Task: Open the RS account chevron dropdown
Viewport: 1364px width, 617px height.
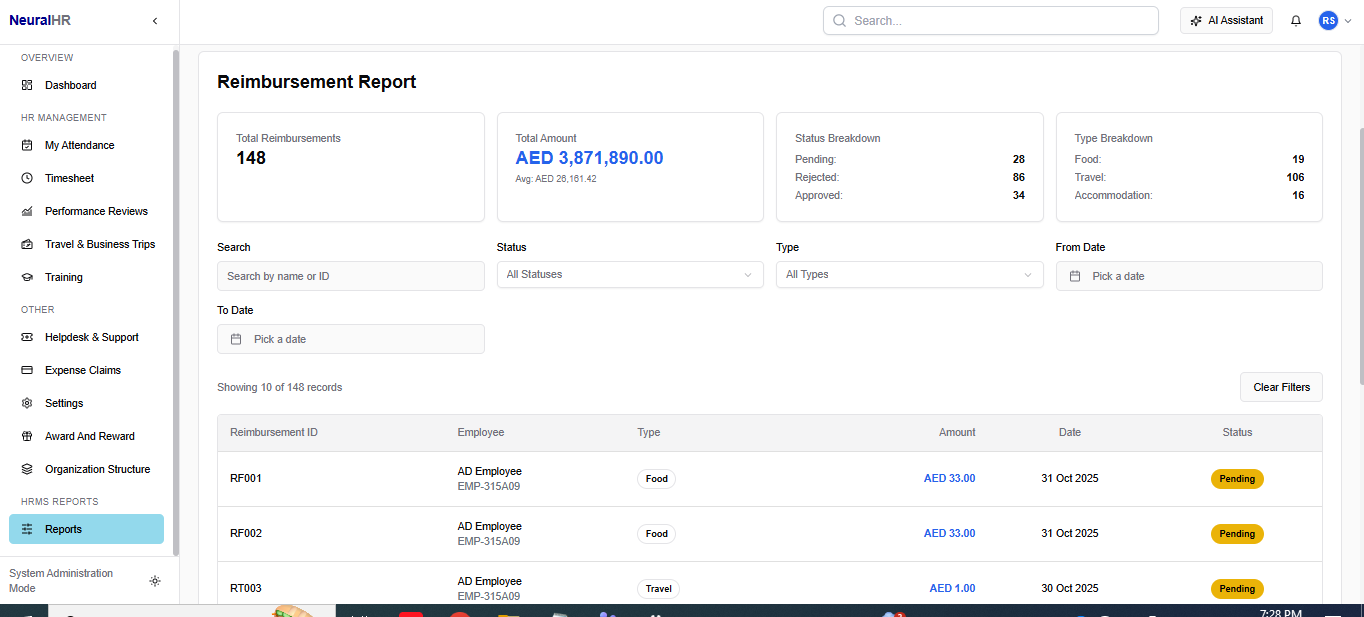Action: coord(1346,20)
